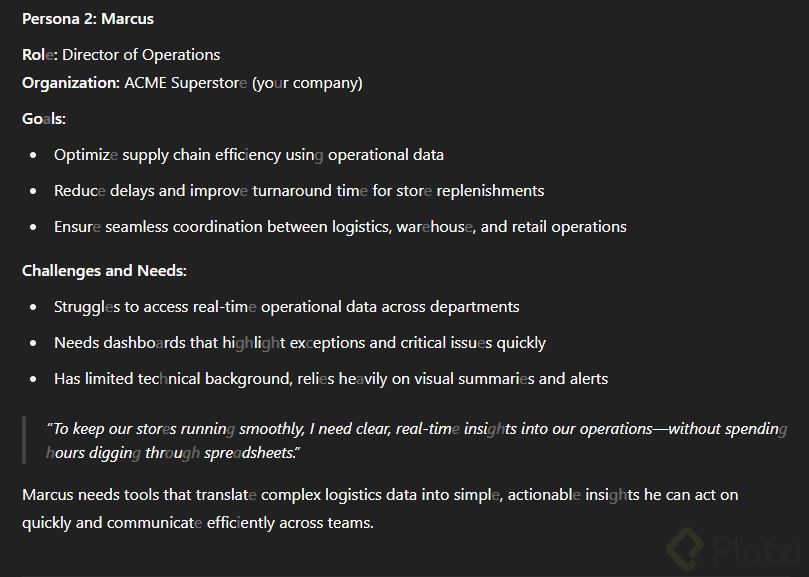Click the Platzi logo icon watermark
This screenshot has width=809, height=577.
coord(688,547)
